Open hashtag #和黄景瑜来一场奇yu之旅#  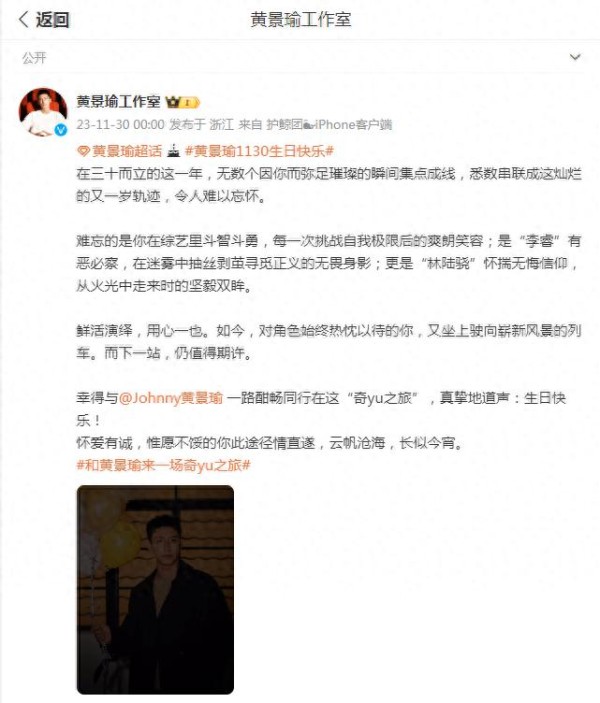pos(164,465)
